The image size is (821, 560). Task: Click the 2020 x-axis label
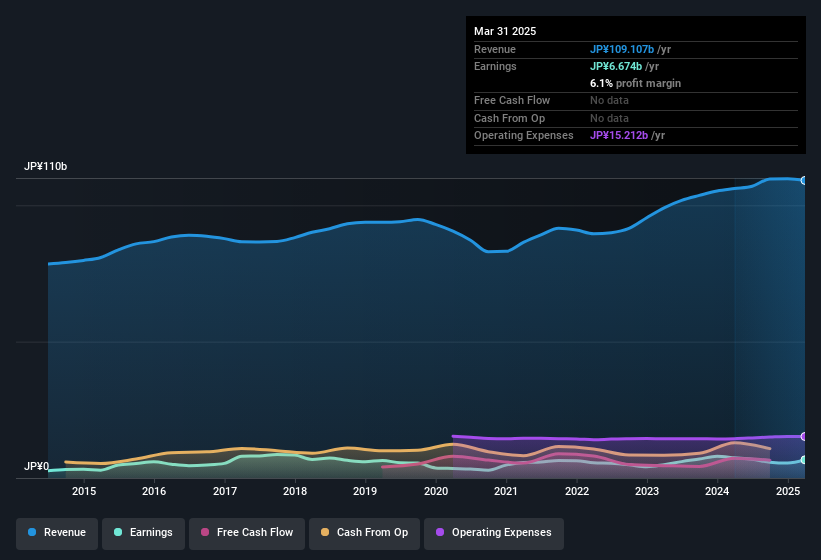click(x=436, y=491)
